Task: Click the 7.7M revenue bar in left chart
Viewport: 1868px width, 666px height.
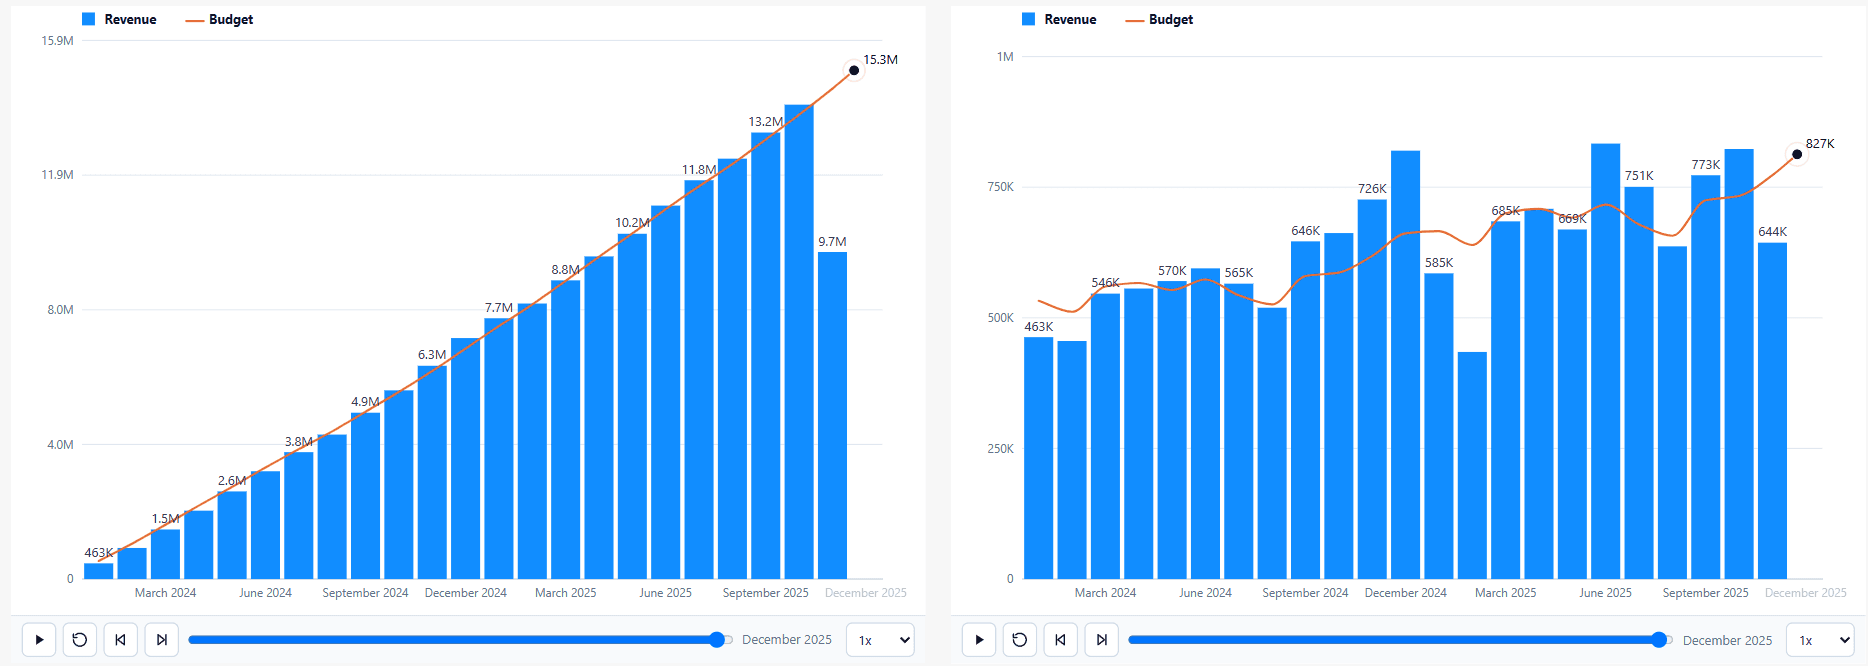Action: (499, 448)
